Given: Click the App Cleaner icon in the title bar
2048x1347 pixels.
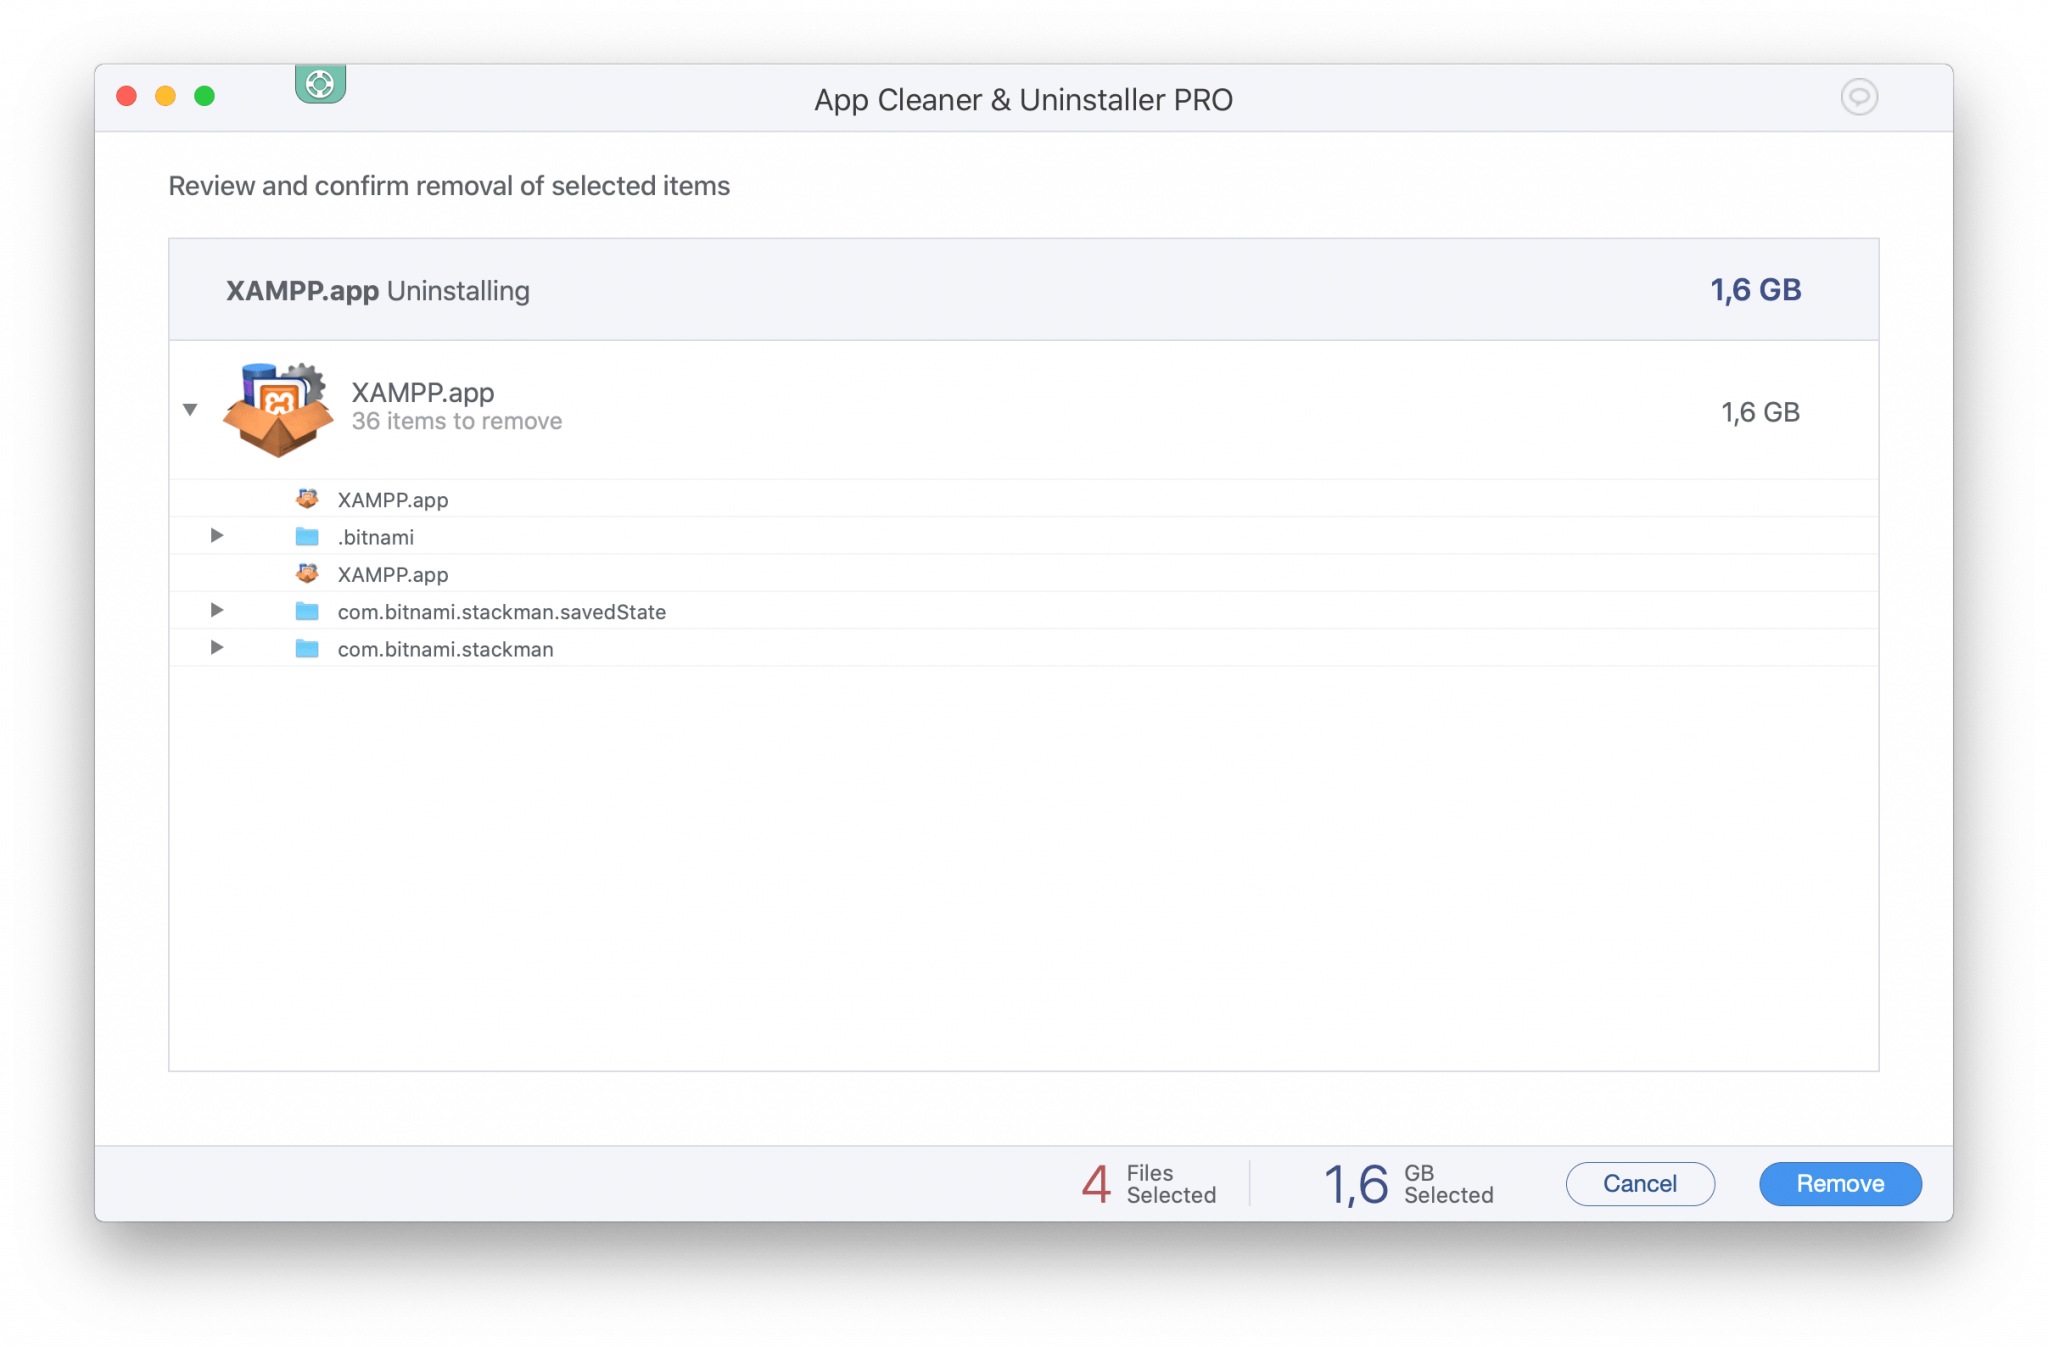Looking at the screenshot, I should 320,84.
